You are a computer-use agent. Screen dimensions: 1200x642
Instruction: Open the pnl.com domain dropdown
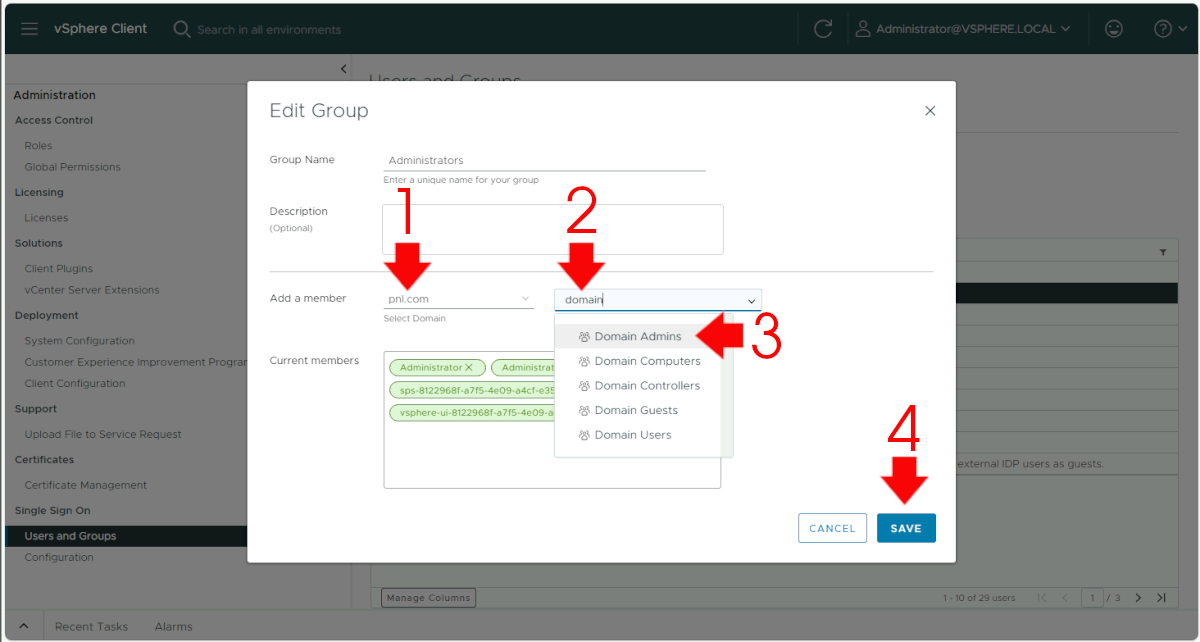[459, 299]
